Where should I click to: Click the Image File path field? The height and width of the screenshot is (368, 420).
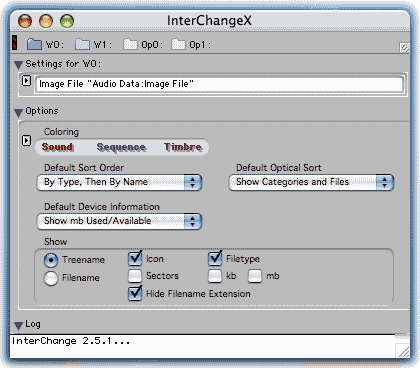tap(219, 84)
